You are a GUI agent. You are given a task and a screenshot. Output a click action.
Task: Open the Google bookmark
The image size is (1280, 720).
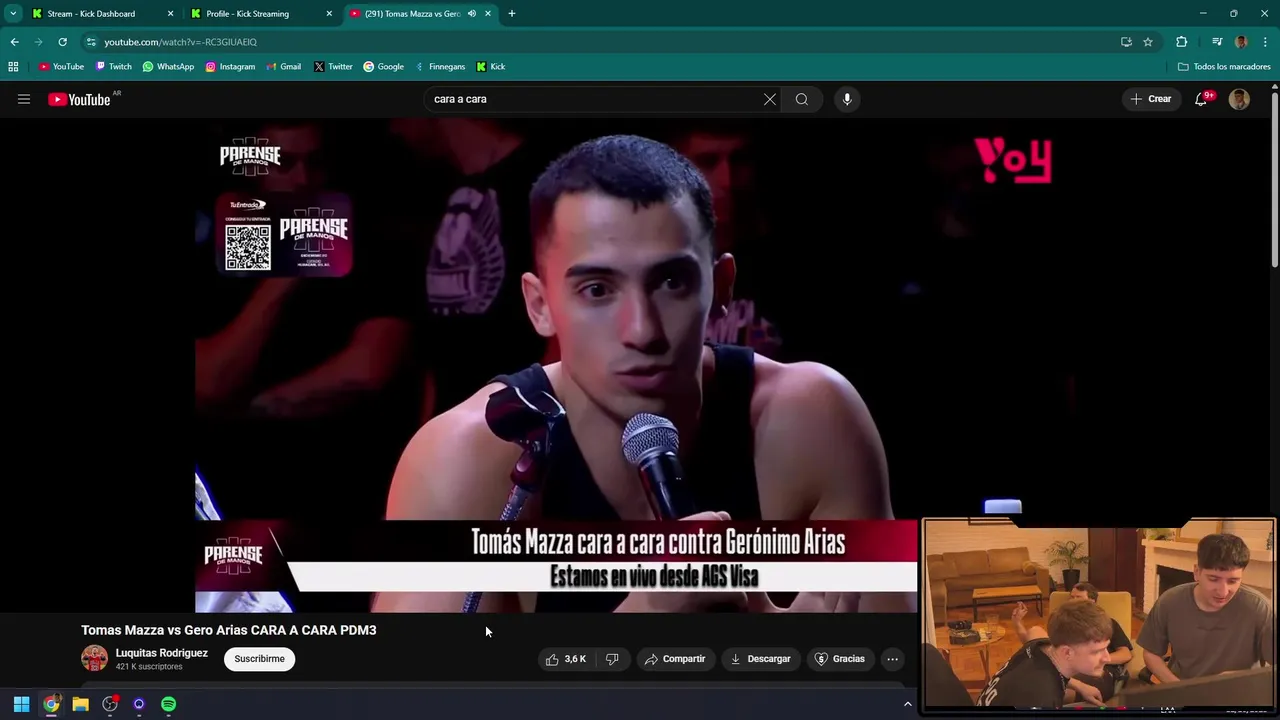(383, 66)
